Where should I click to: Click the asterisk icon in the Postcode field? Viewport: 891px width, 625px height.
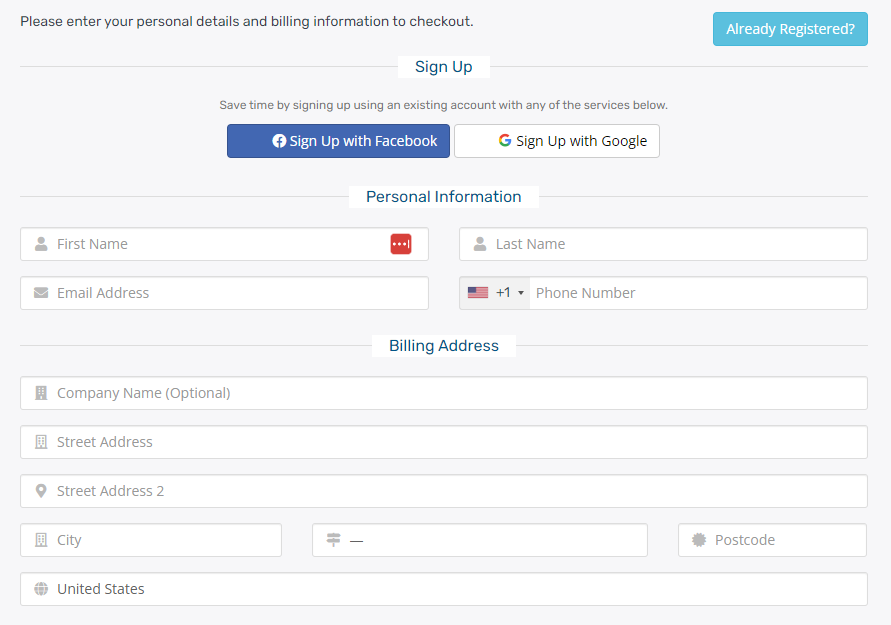point(697,539)
